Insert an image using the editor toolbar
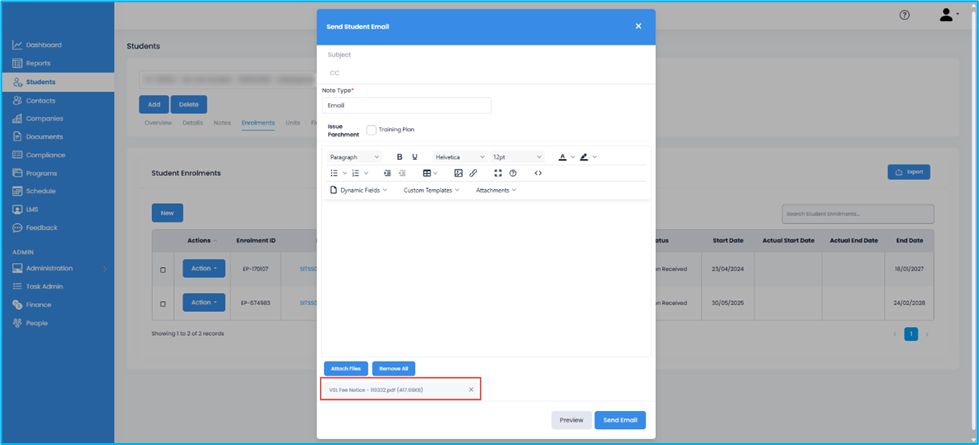Viewport: 979px width, 445px height. click(x=458, y=173)
